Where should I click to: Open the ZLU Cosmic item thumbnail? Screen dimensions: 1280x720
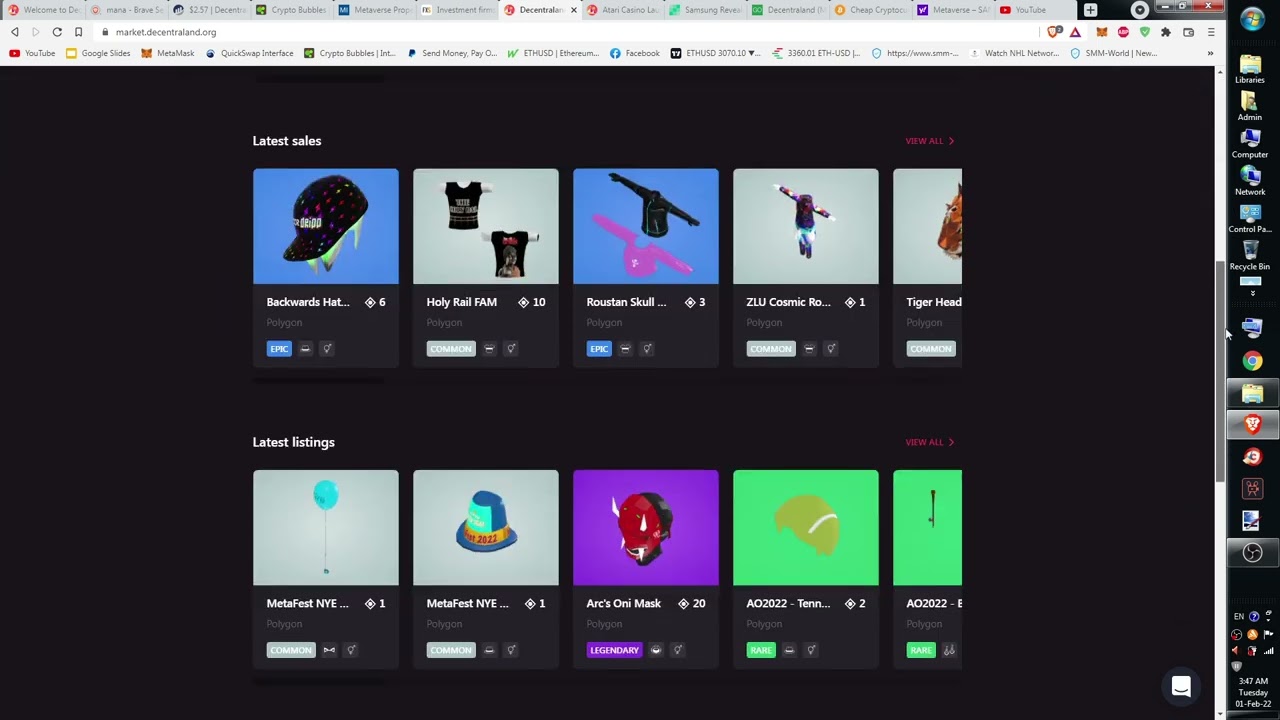[x=805, y=226]
